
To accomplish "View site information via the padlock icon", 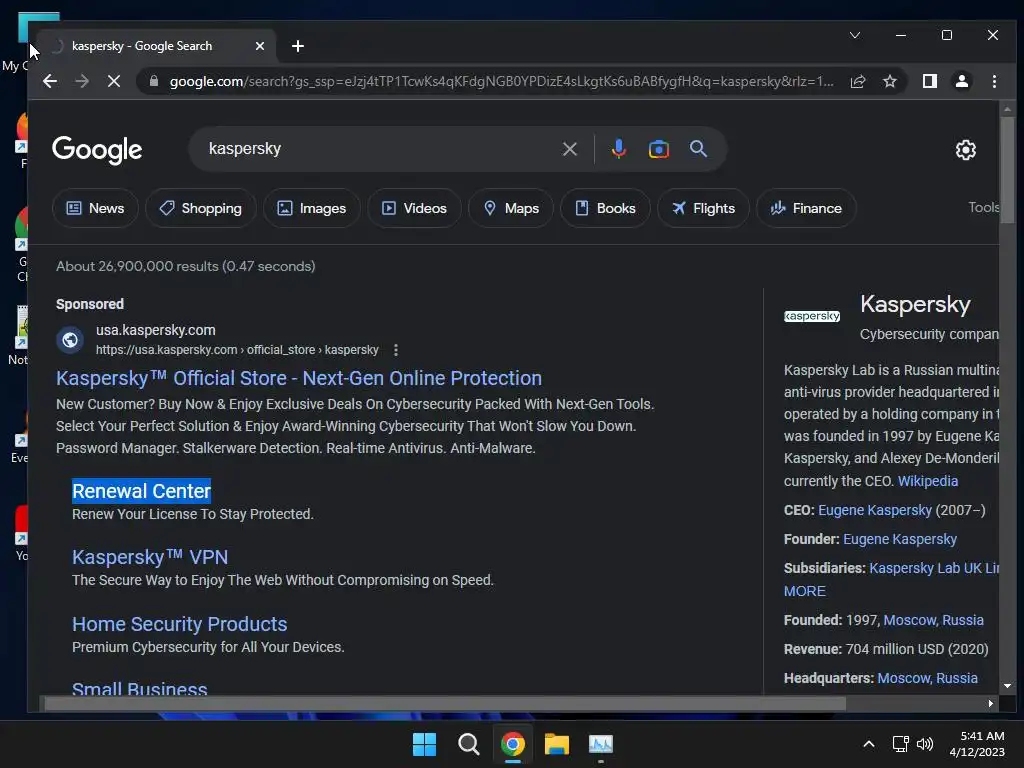I will pyautogui.click(x=154, y=81).
